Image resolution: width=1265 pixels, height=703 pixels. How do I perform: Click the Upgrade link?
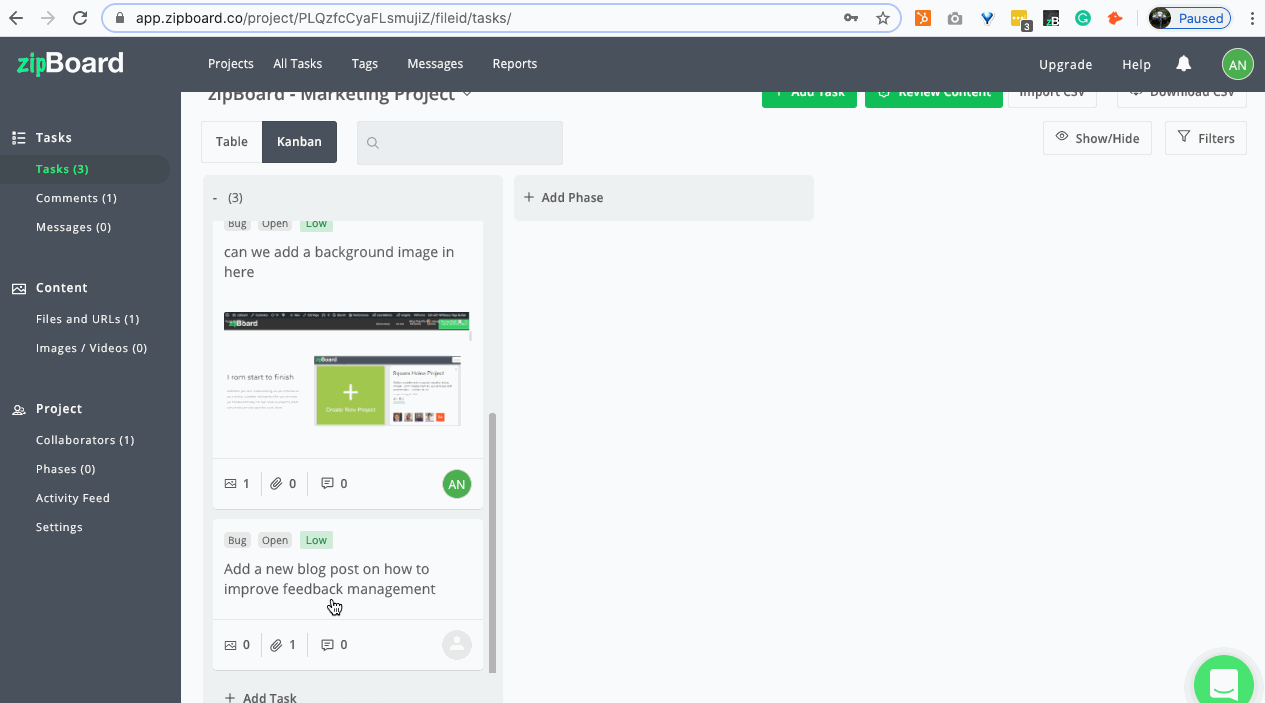[1066, 64]
